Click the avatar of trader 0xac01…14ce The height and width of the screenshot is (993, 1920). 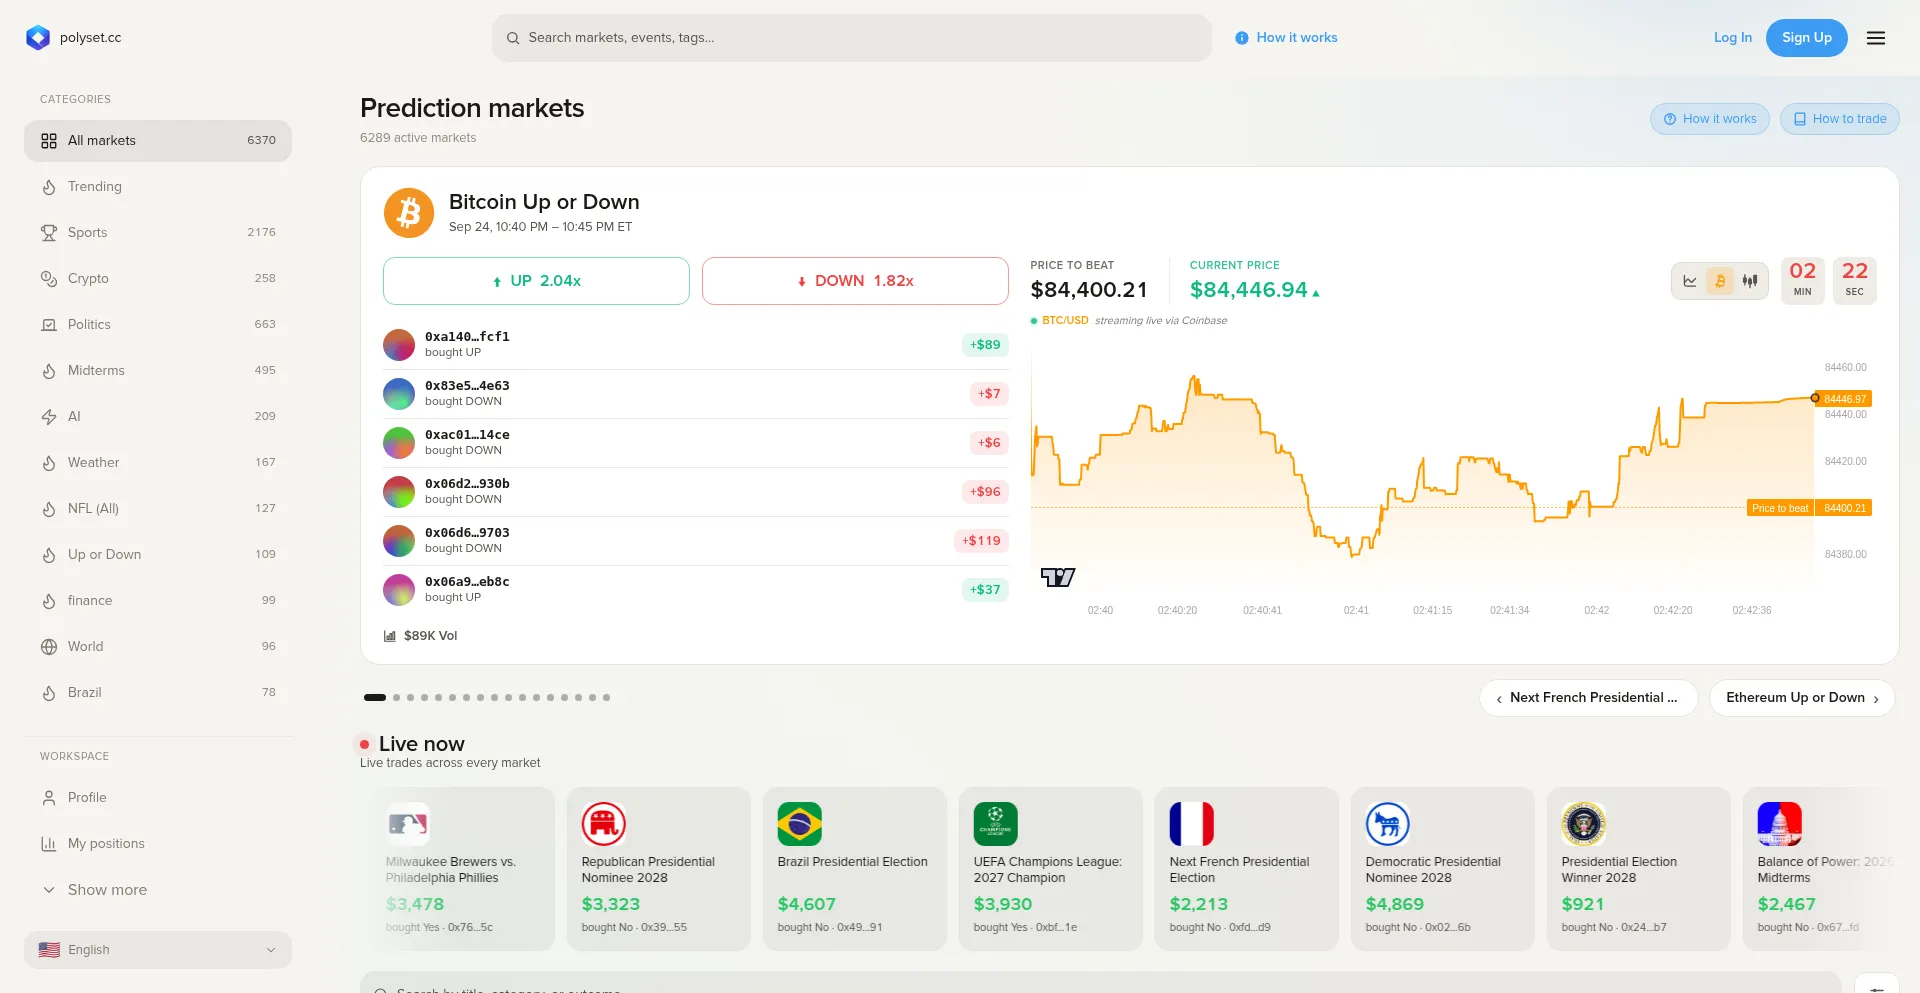[399, 443]
